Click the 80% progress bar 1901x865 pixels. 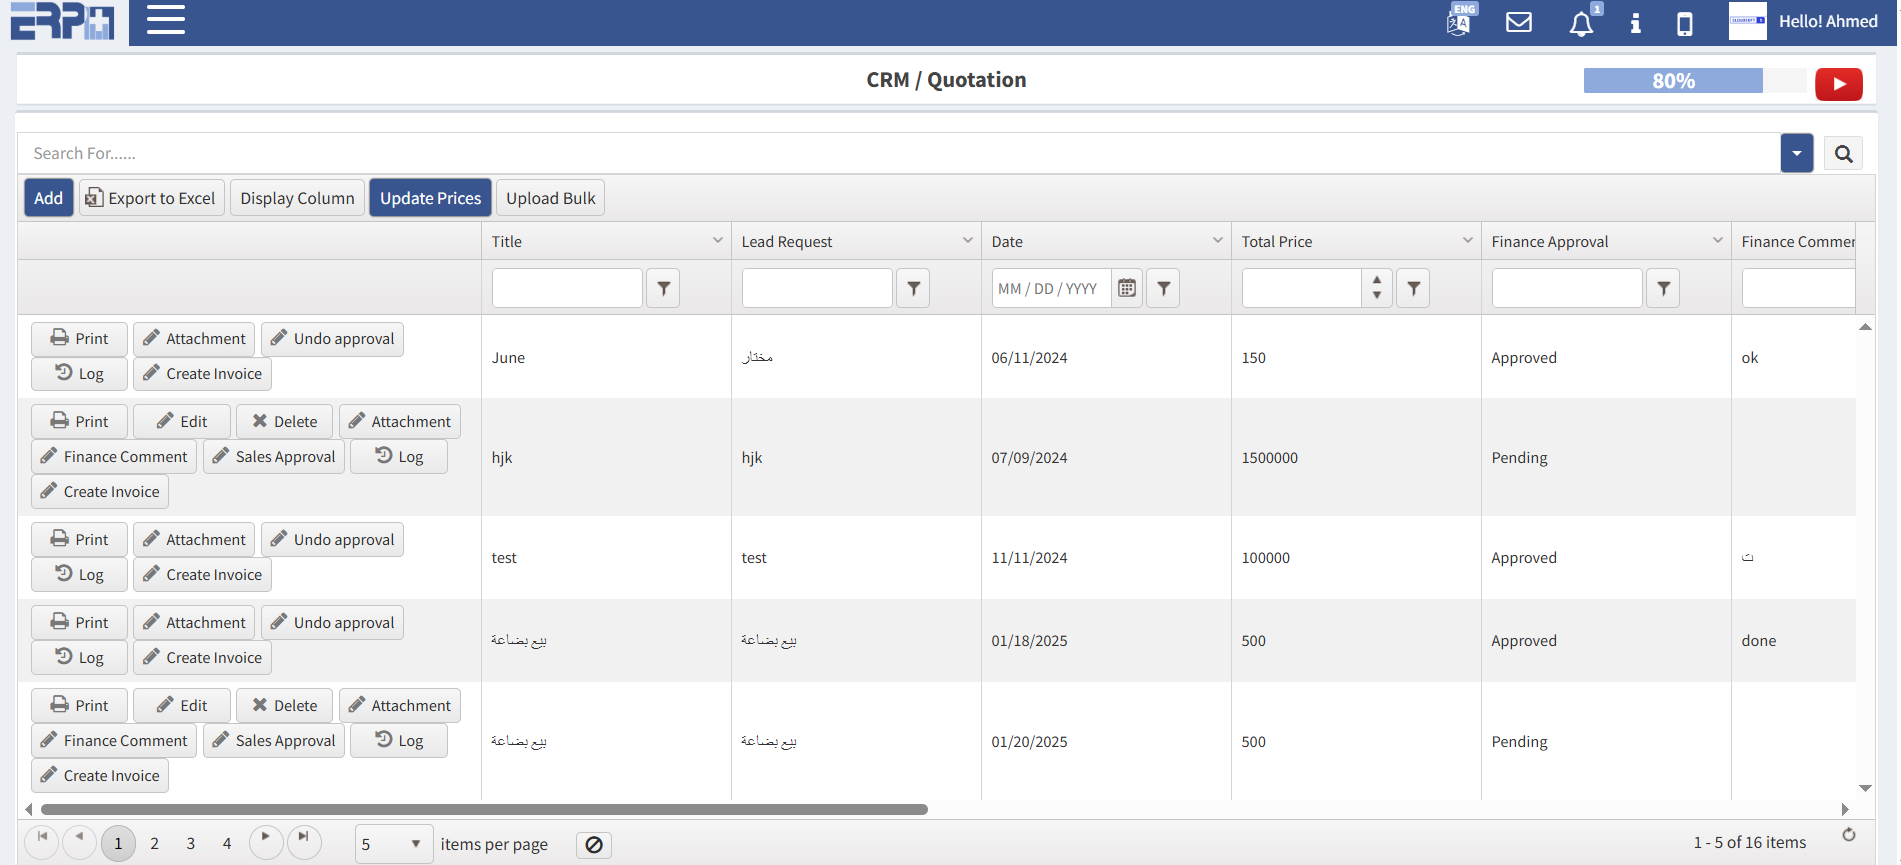pos(1673,81)
